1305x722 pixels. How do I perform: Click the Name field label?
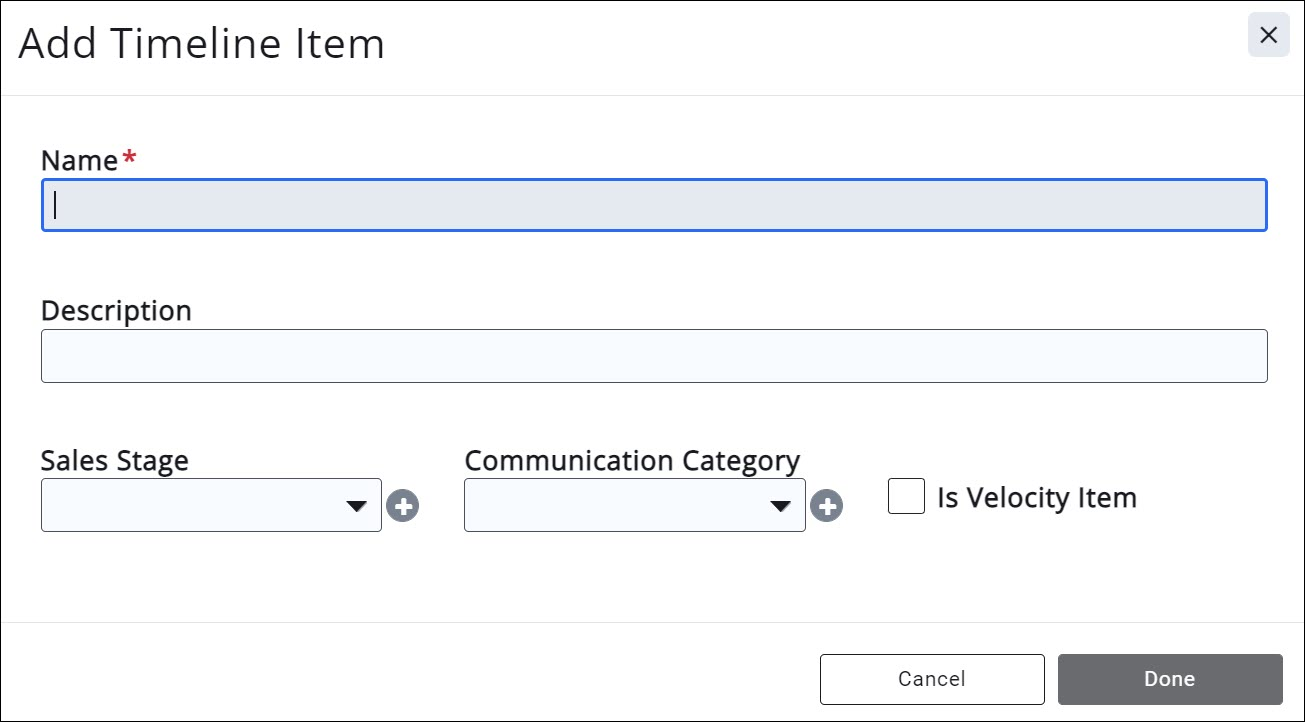[x=79, y=160]
